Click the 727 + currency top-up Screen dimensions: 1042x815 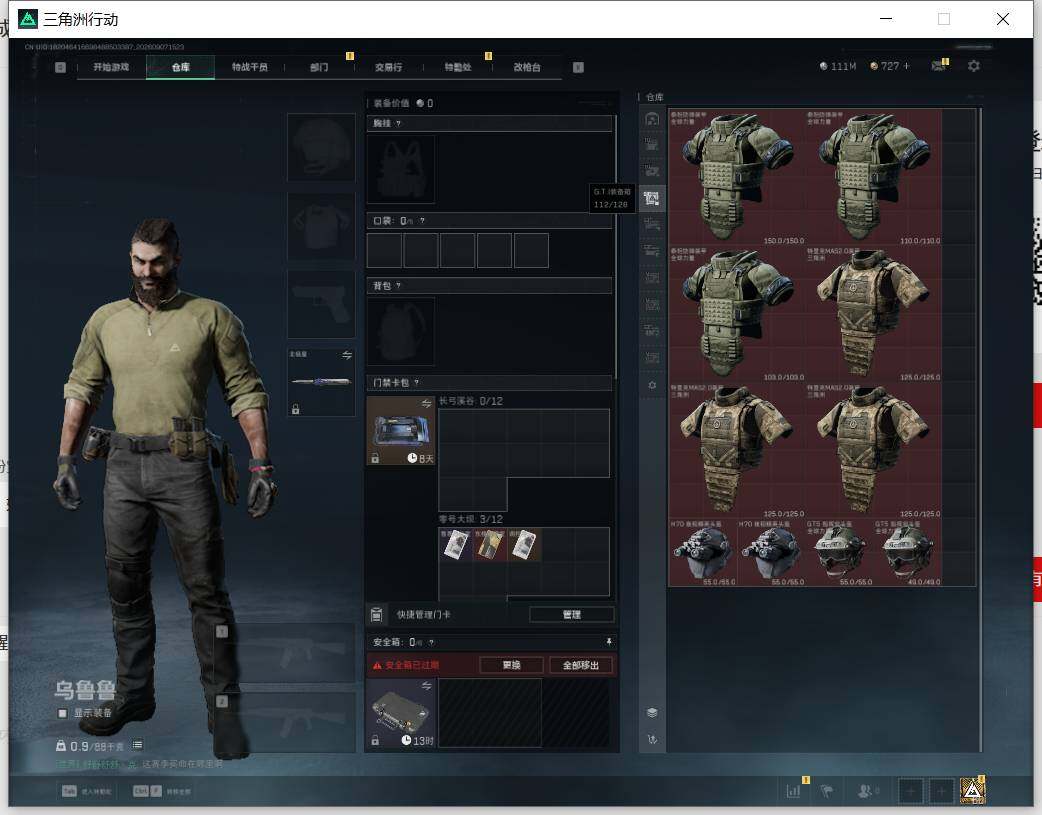coord(890,66)
